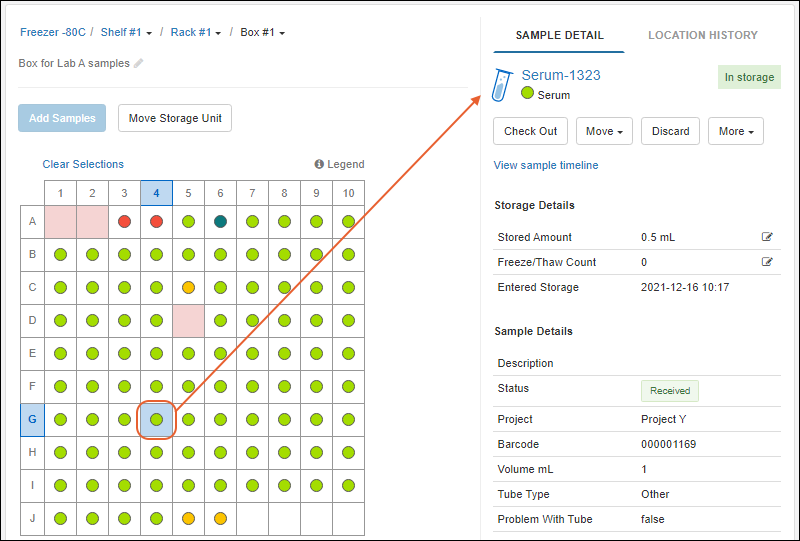Open the View sample timeline link
The height and width of the screenshot is (541, 800).
[545, 165]
